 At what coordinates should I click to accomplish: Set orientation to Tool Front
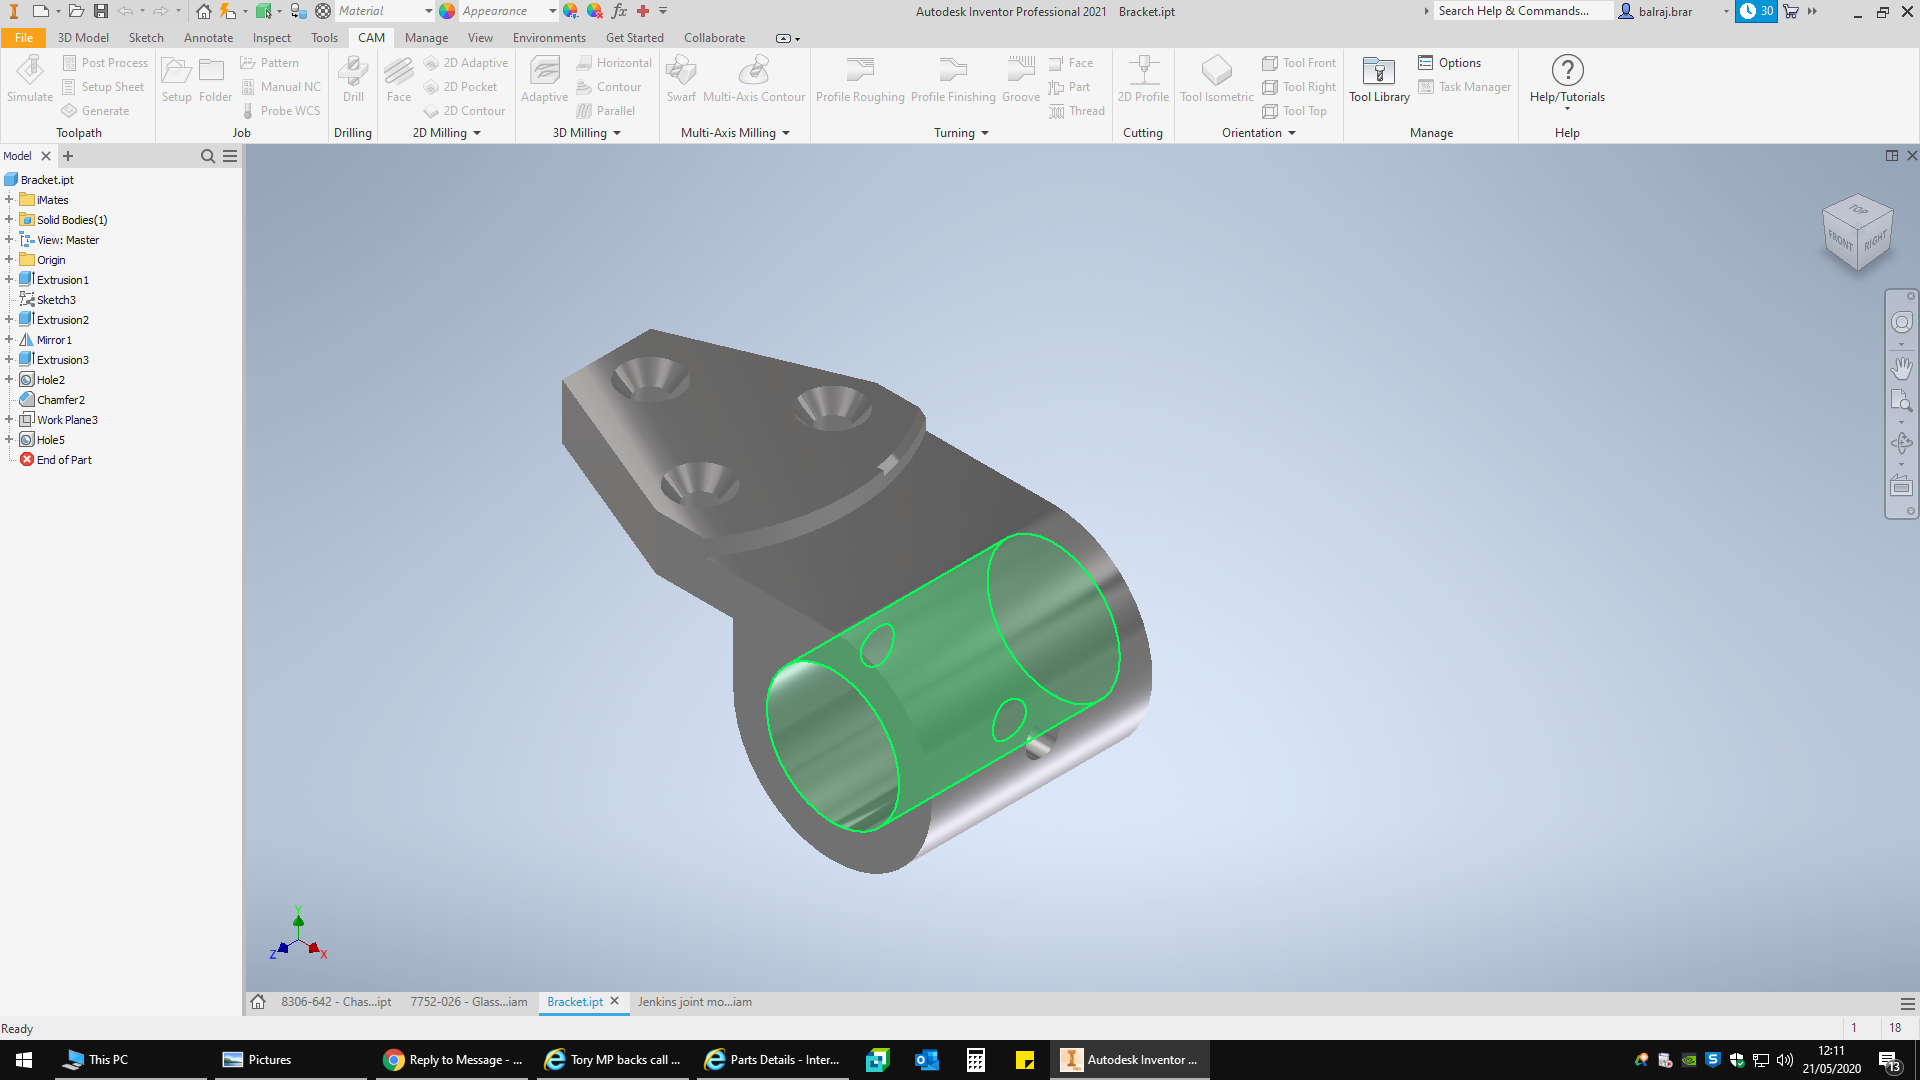coord(1299,63)
